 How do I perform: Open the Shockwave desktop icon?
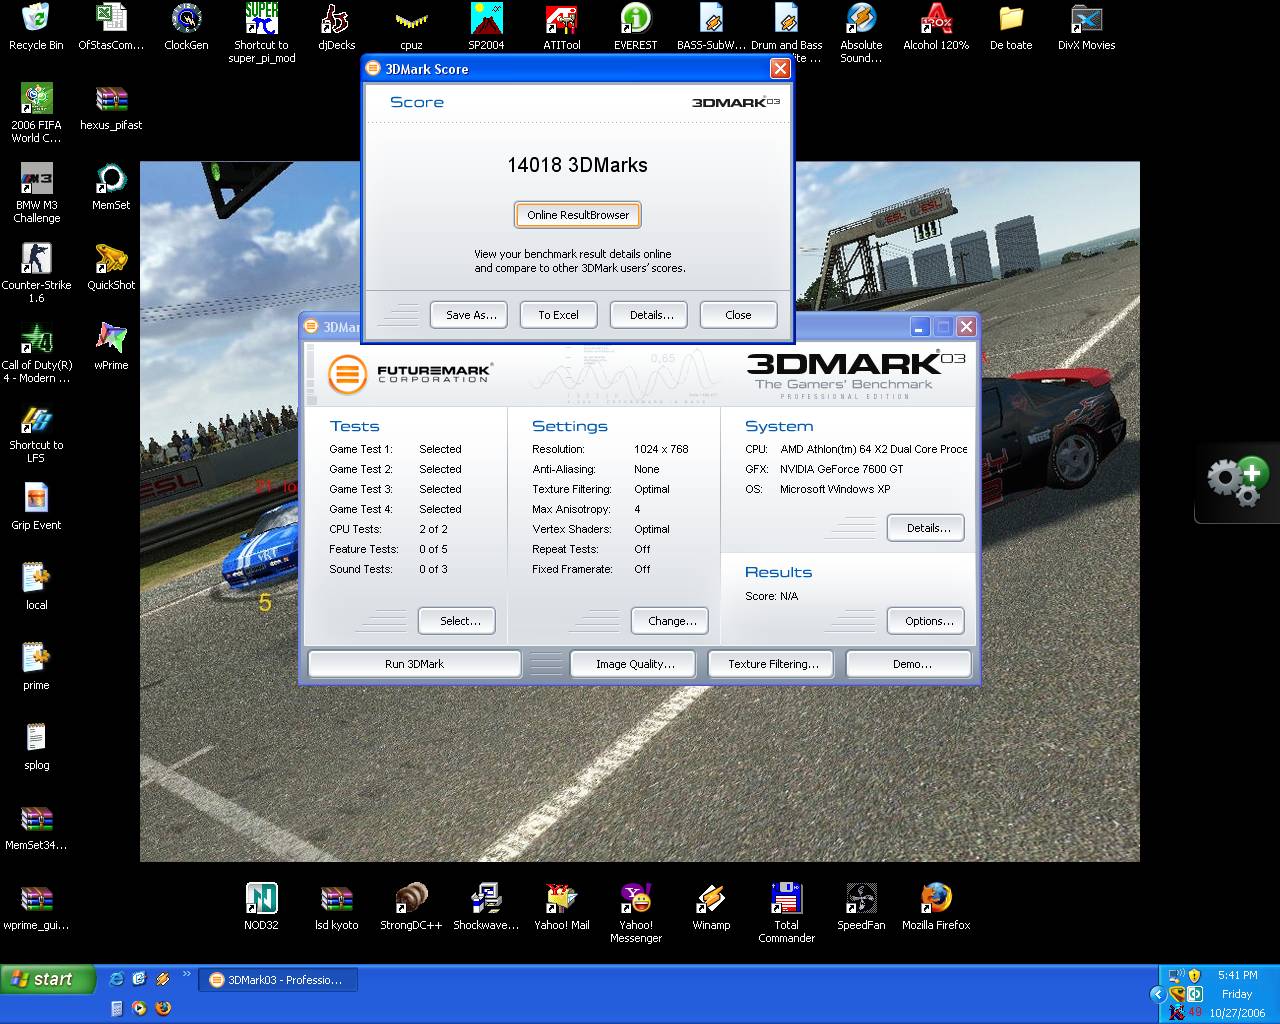tap(486, 907)
